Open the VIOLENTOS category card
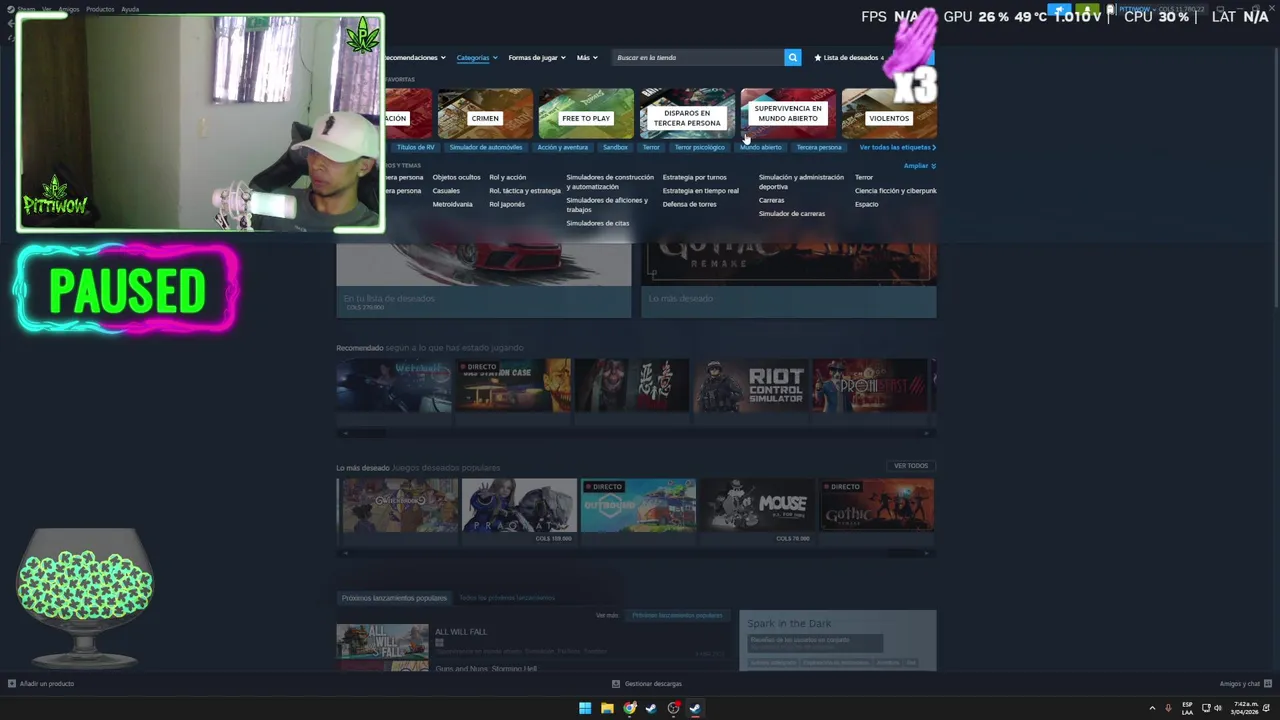 pos(889,113)
